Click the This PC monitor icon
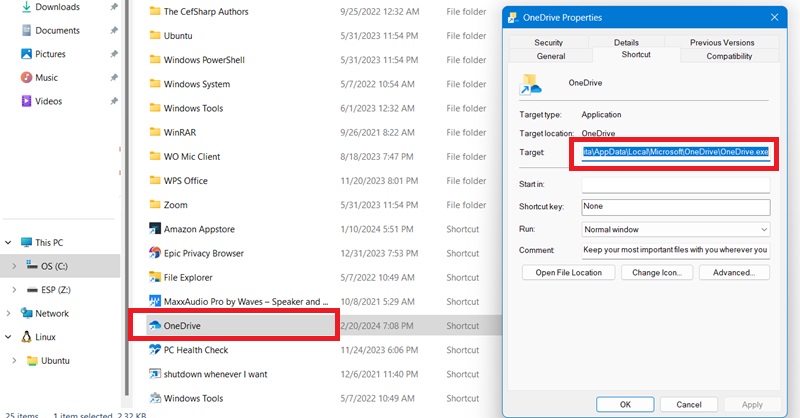800x418 pixels. [26, 242]
